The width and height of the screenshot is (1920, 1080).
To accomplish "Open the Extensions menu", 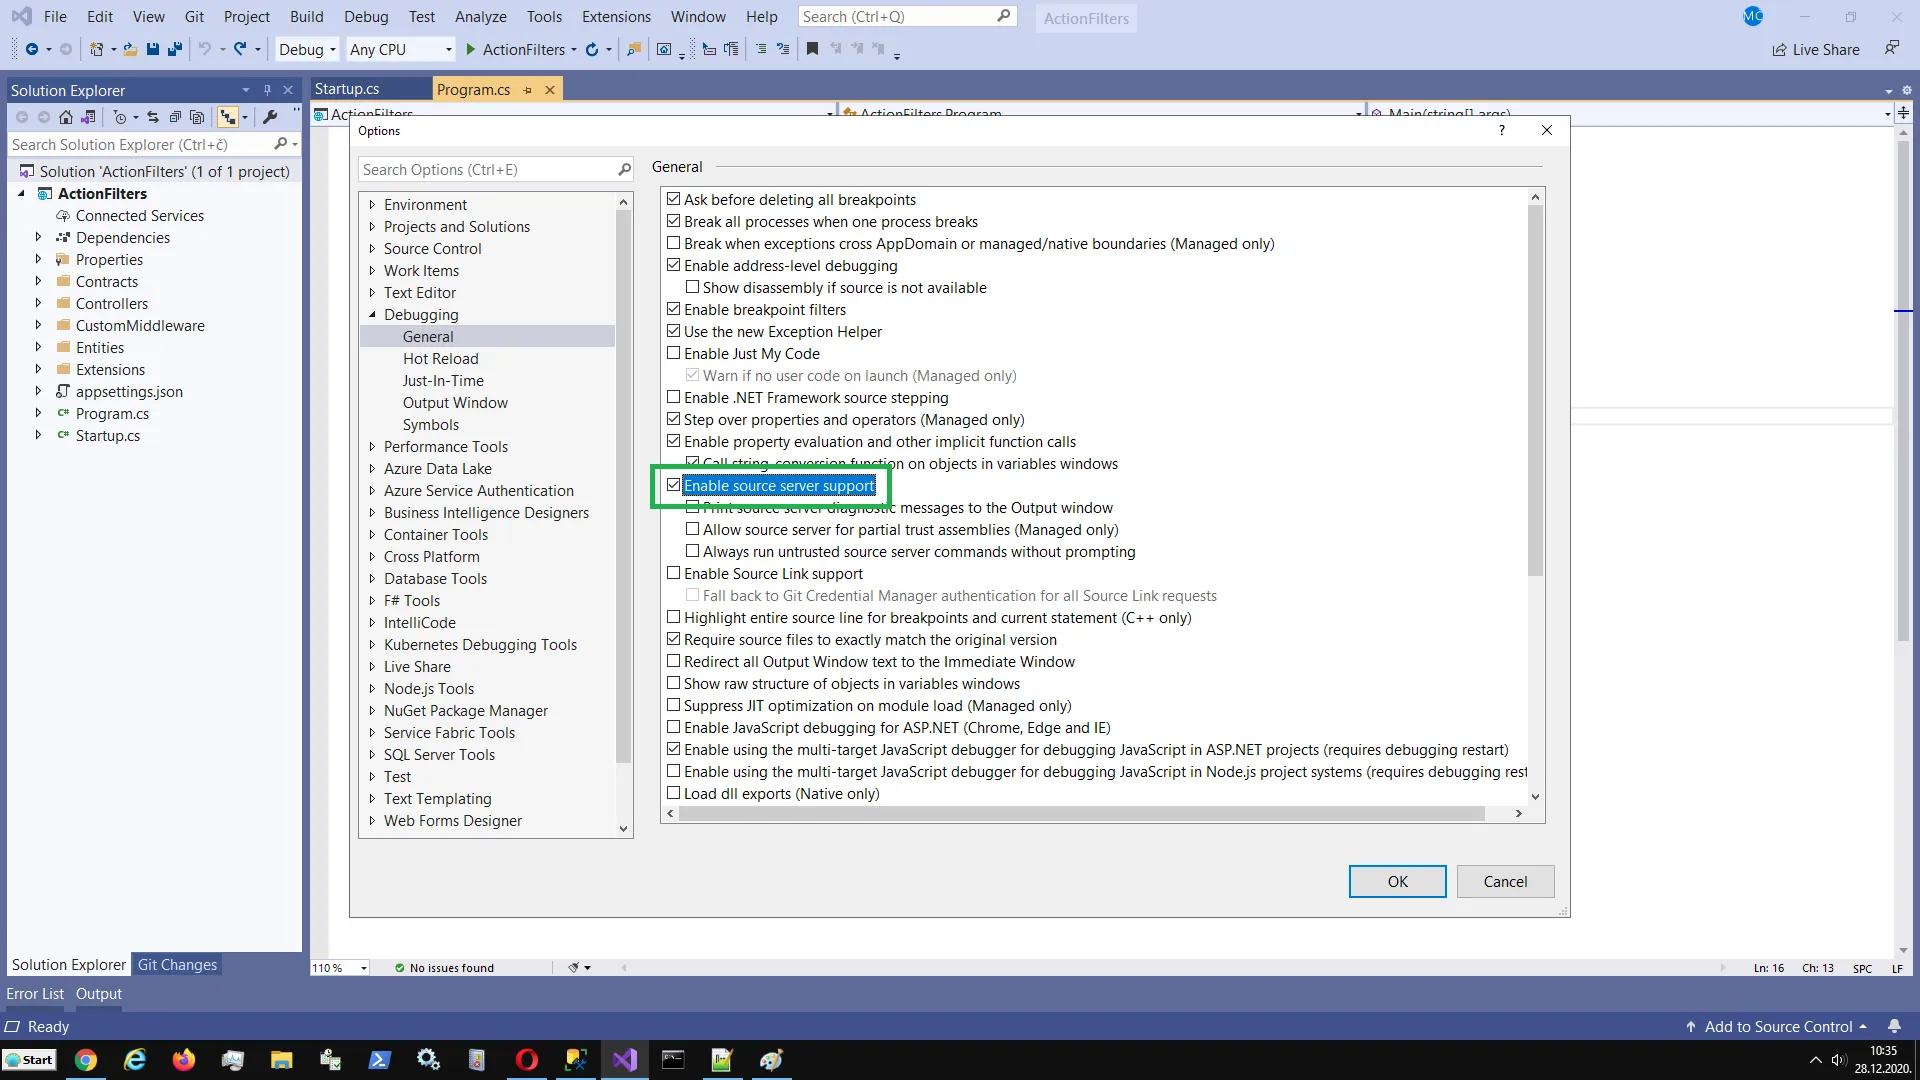I will pyautogui.click(x=616, y=16).
